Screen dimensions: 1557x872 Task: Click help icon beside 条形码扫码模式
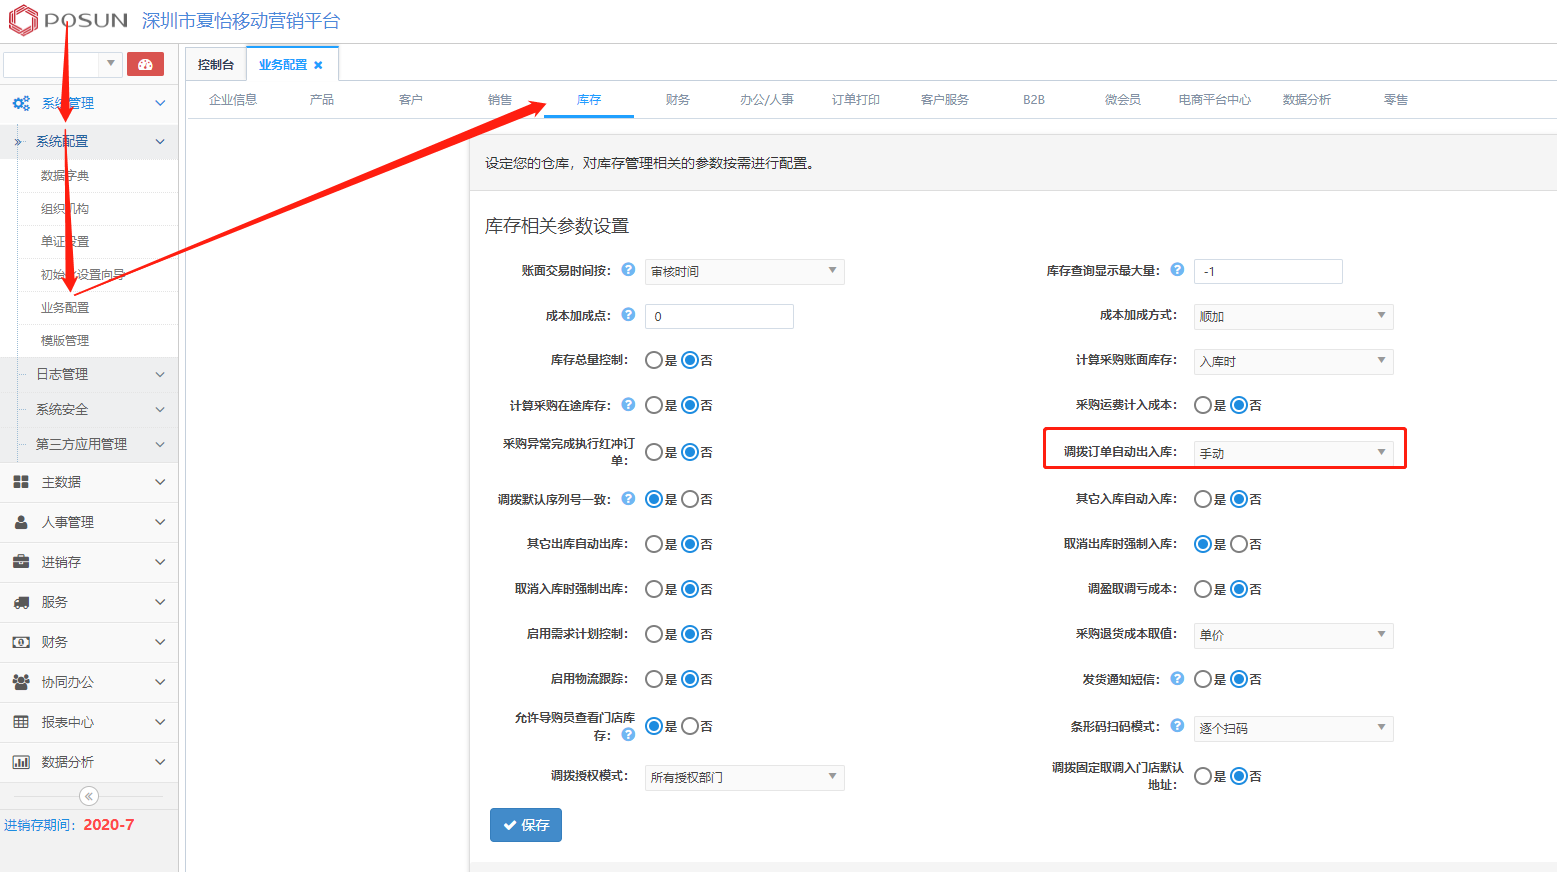pyautogui.click(x=1177, y=726)
